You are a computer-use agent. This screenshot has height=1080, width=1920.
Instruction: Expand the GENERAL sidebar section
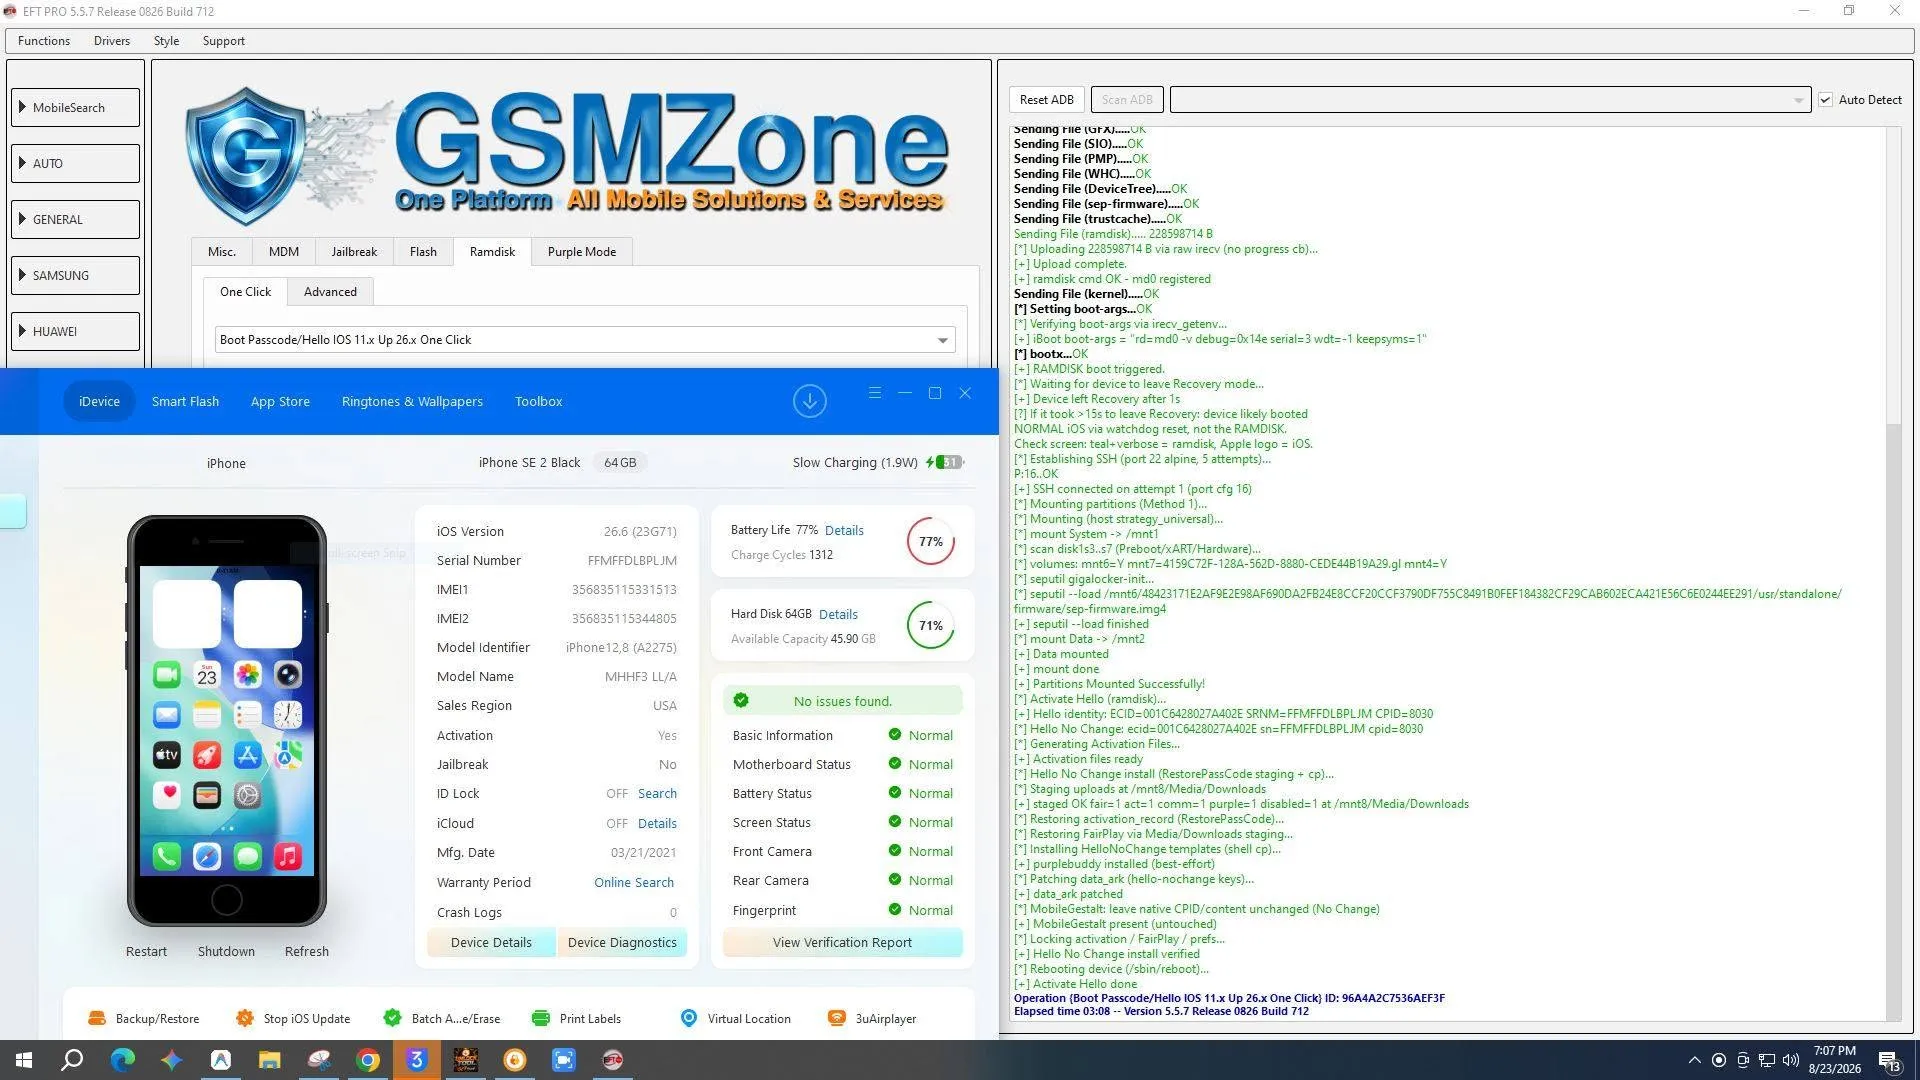[x=76, y=220]
